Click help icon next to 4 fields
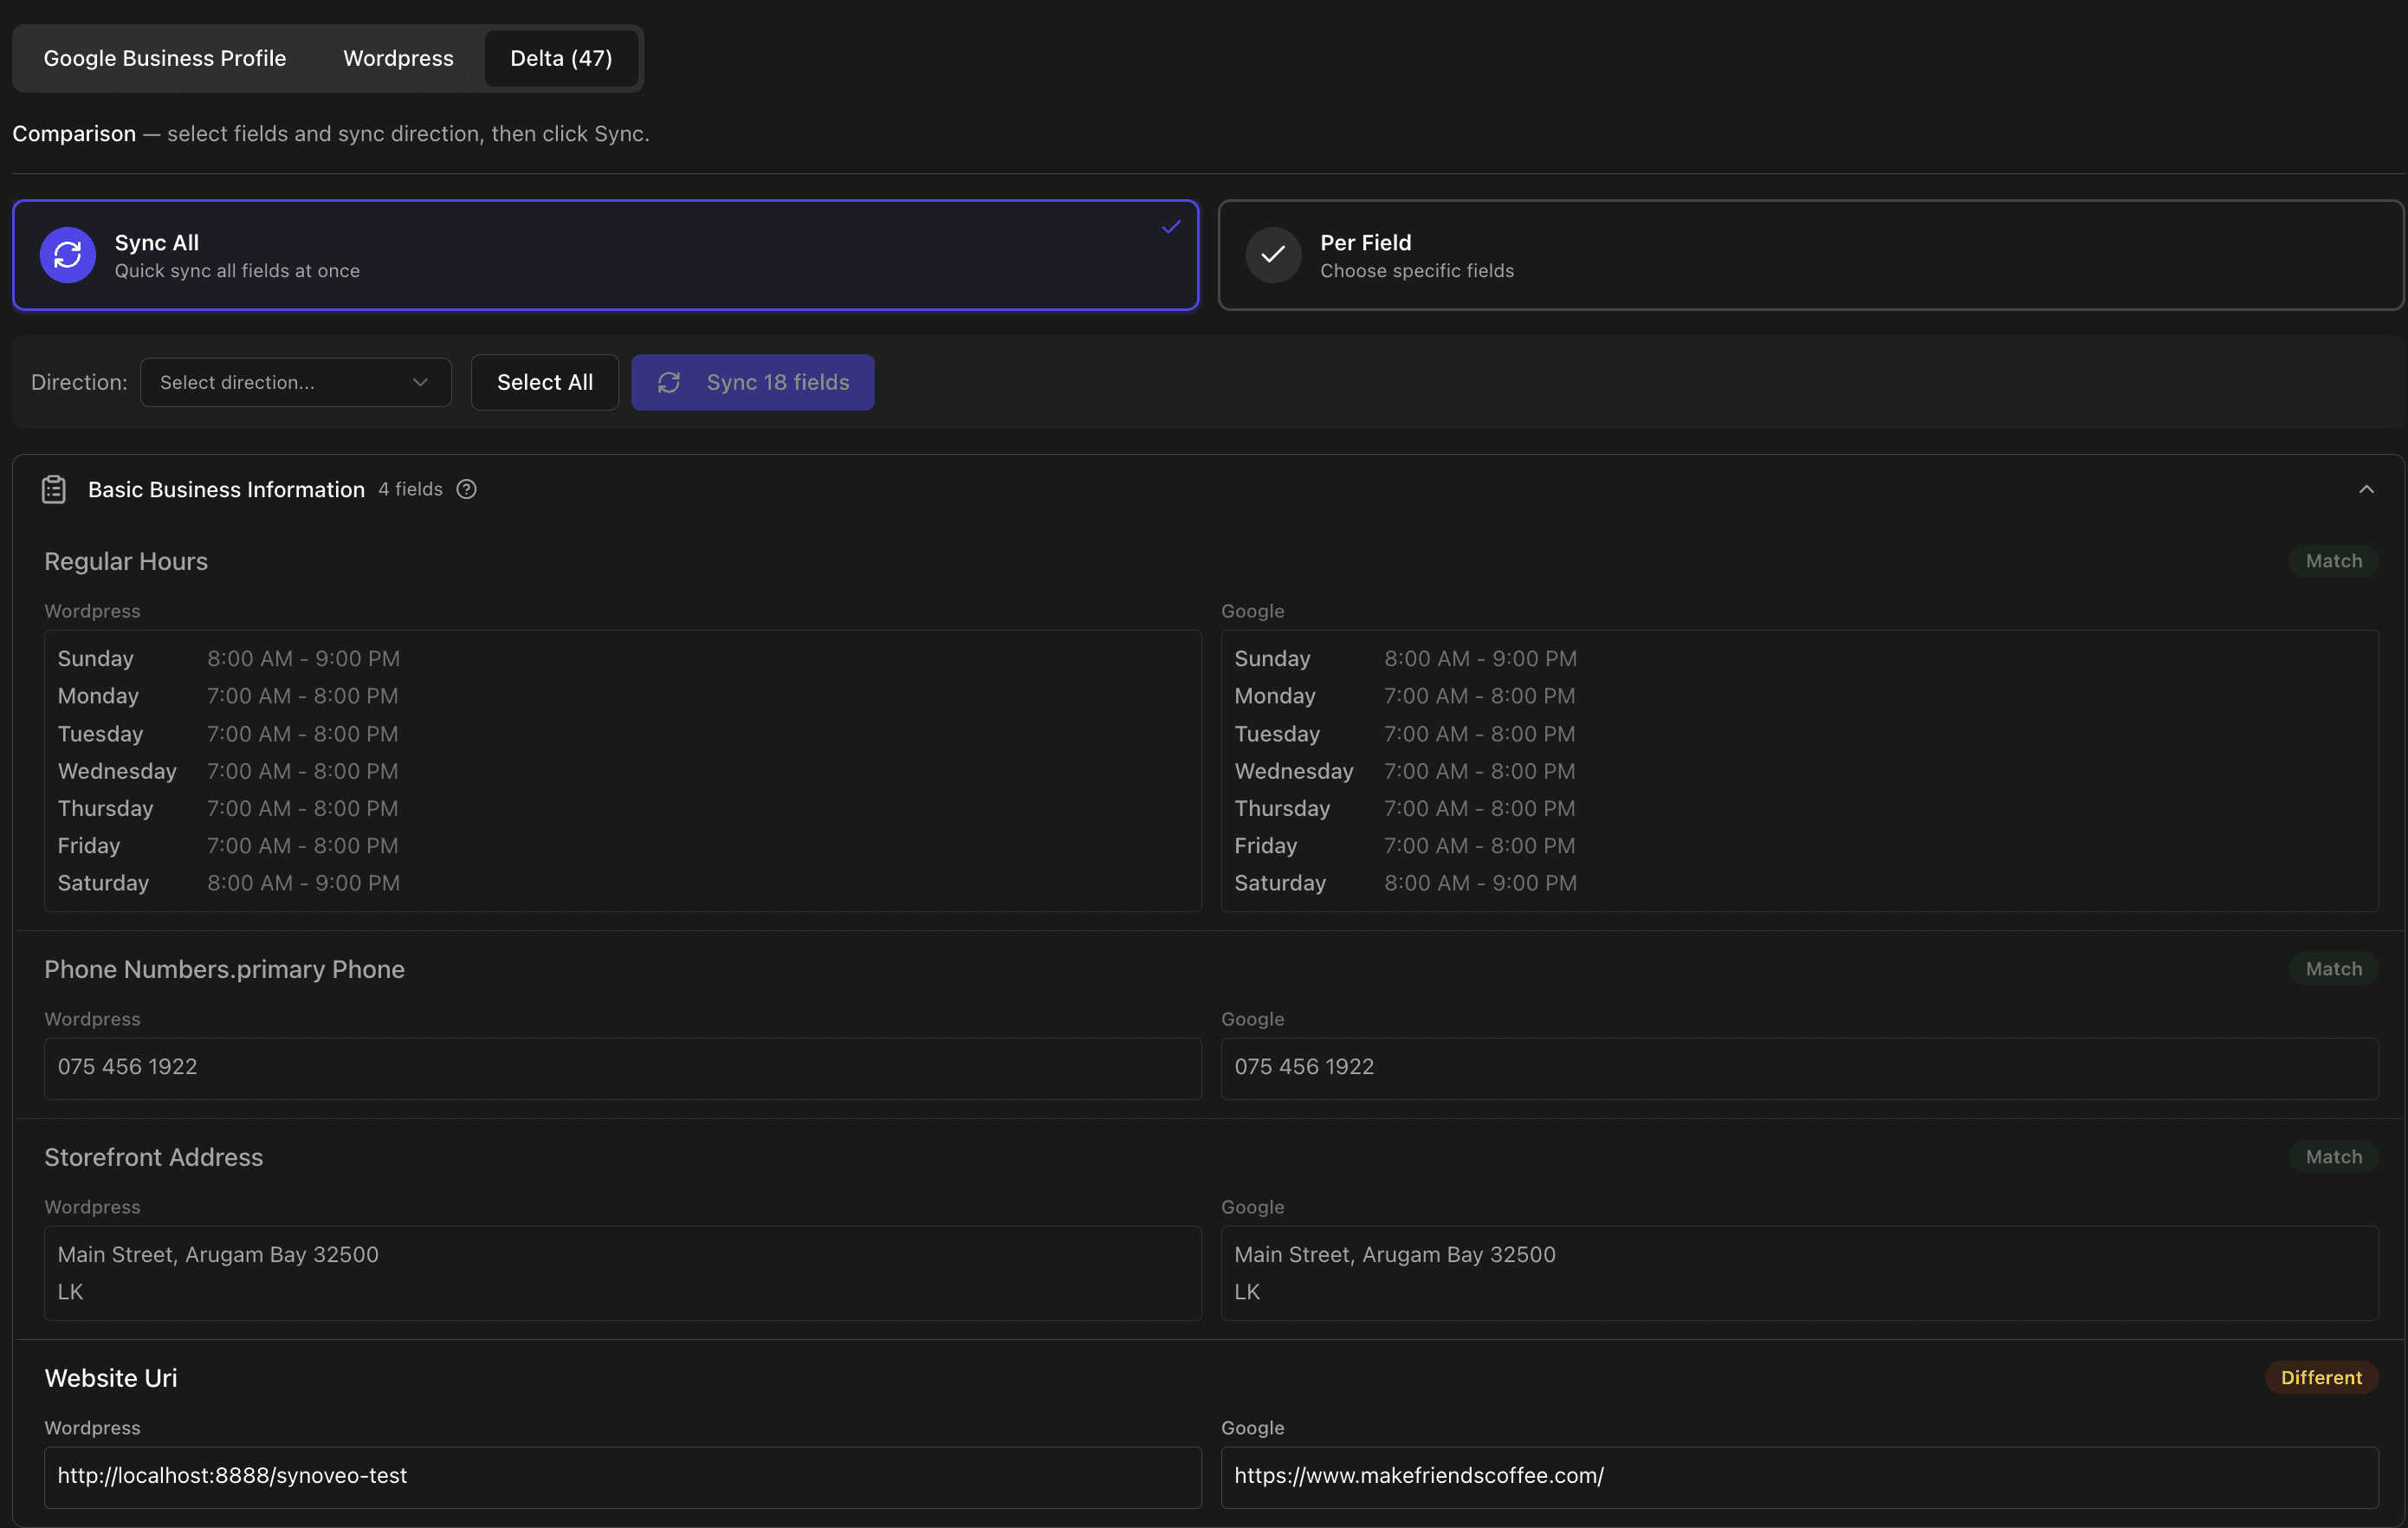Image resolution: width=2408 pixels, height=1528 pixels. [466, 489]
